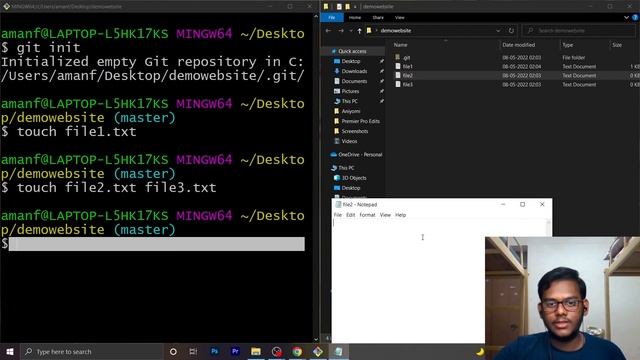Open Explorer help with the question mark icon
This screenshot has height=360, width=640.
pyautogui.click(x=635, y=18)
